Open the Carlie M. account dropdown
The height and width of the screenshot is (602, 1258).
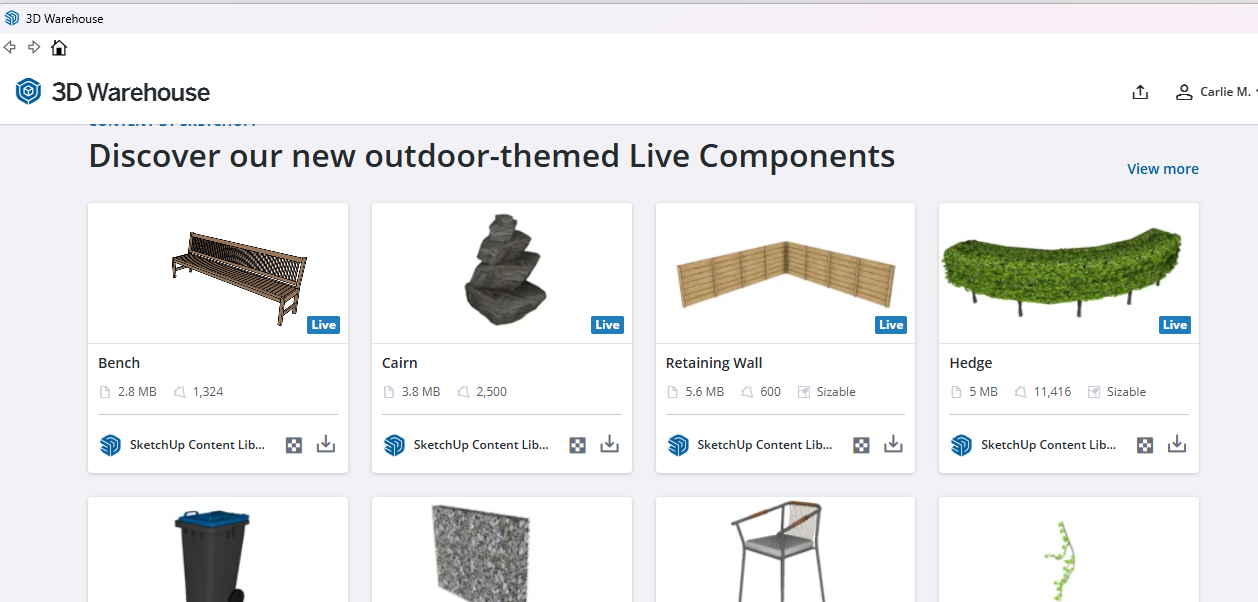pyautogui.click(x=1215, y=92)
